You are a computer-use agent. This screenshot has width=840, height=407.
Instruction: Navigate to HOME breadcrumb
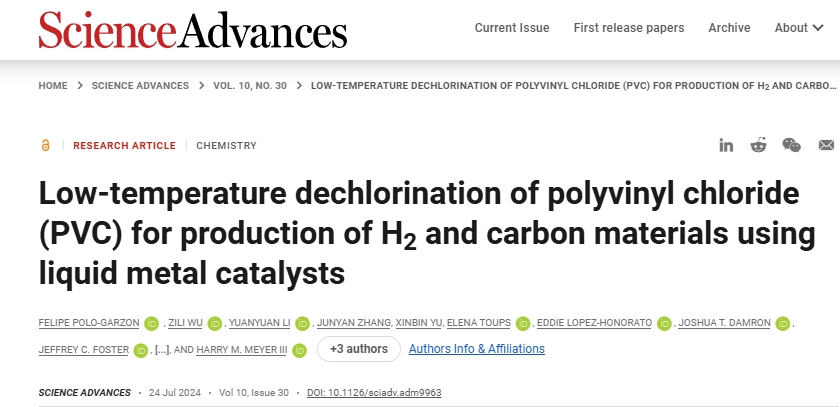click(53, 86)
